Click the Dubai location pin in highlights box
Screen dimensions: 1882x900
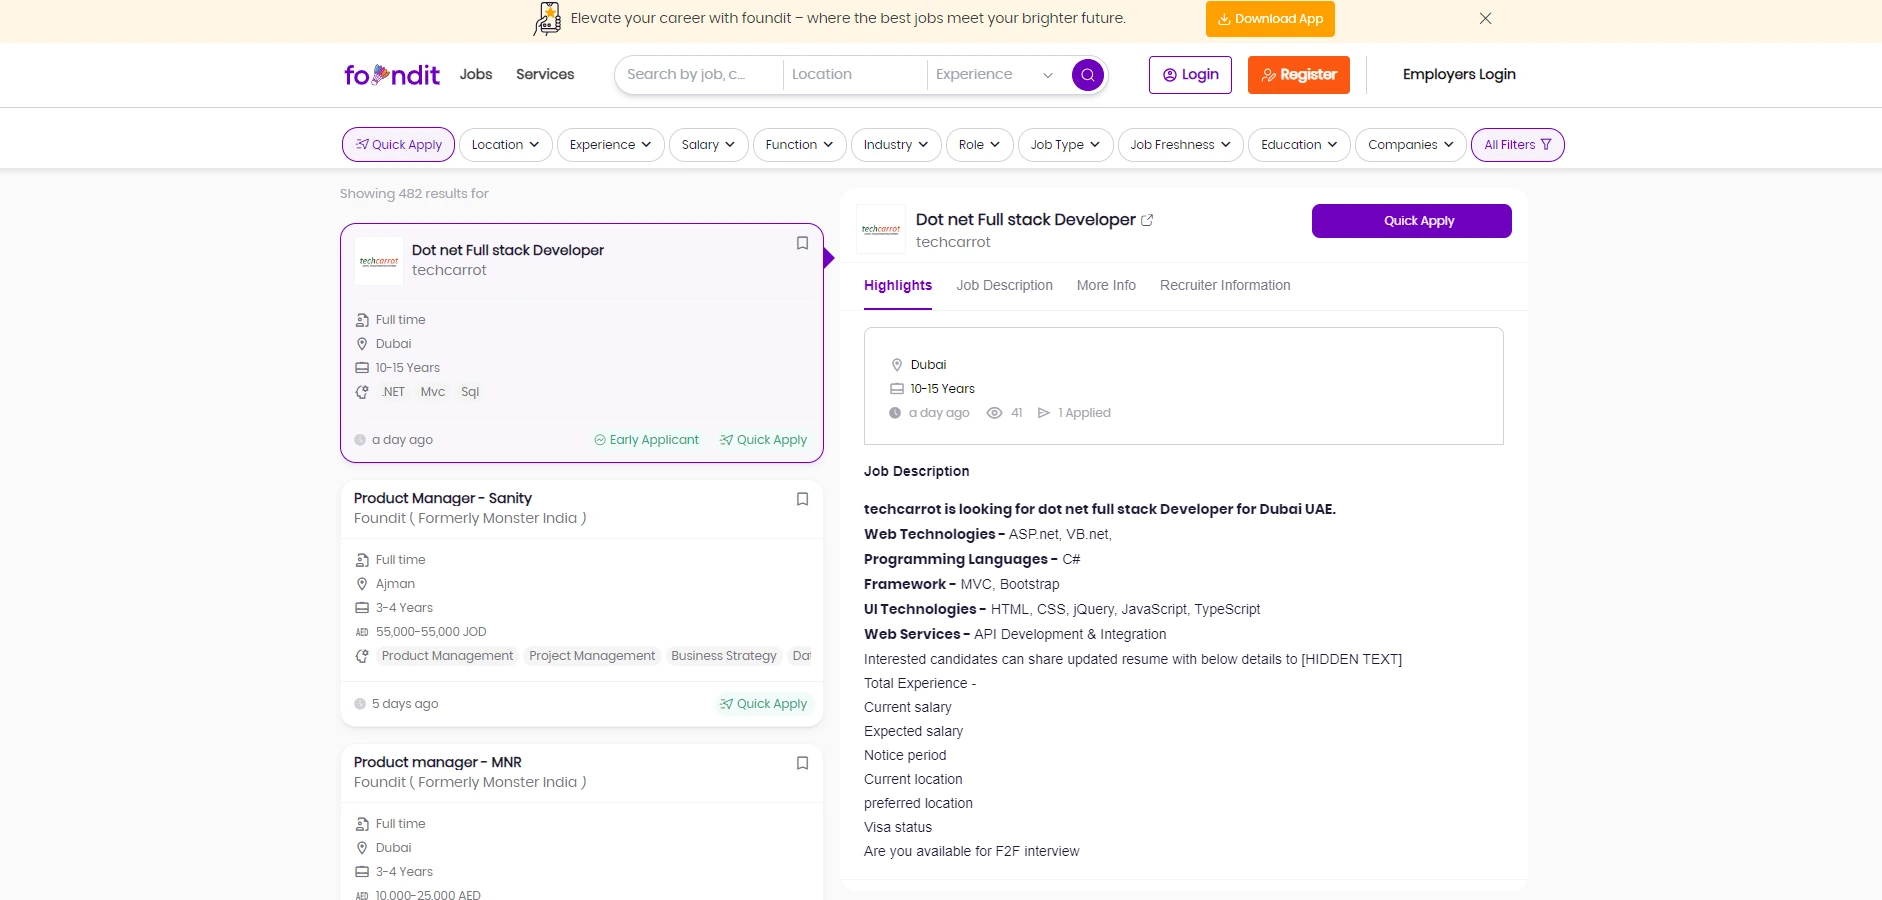(x=897, y=365)
